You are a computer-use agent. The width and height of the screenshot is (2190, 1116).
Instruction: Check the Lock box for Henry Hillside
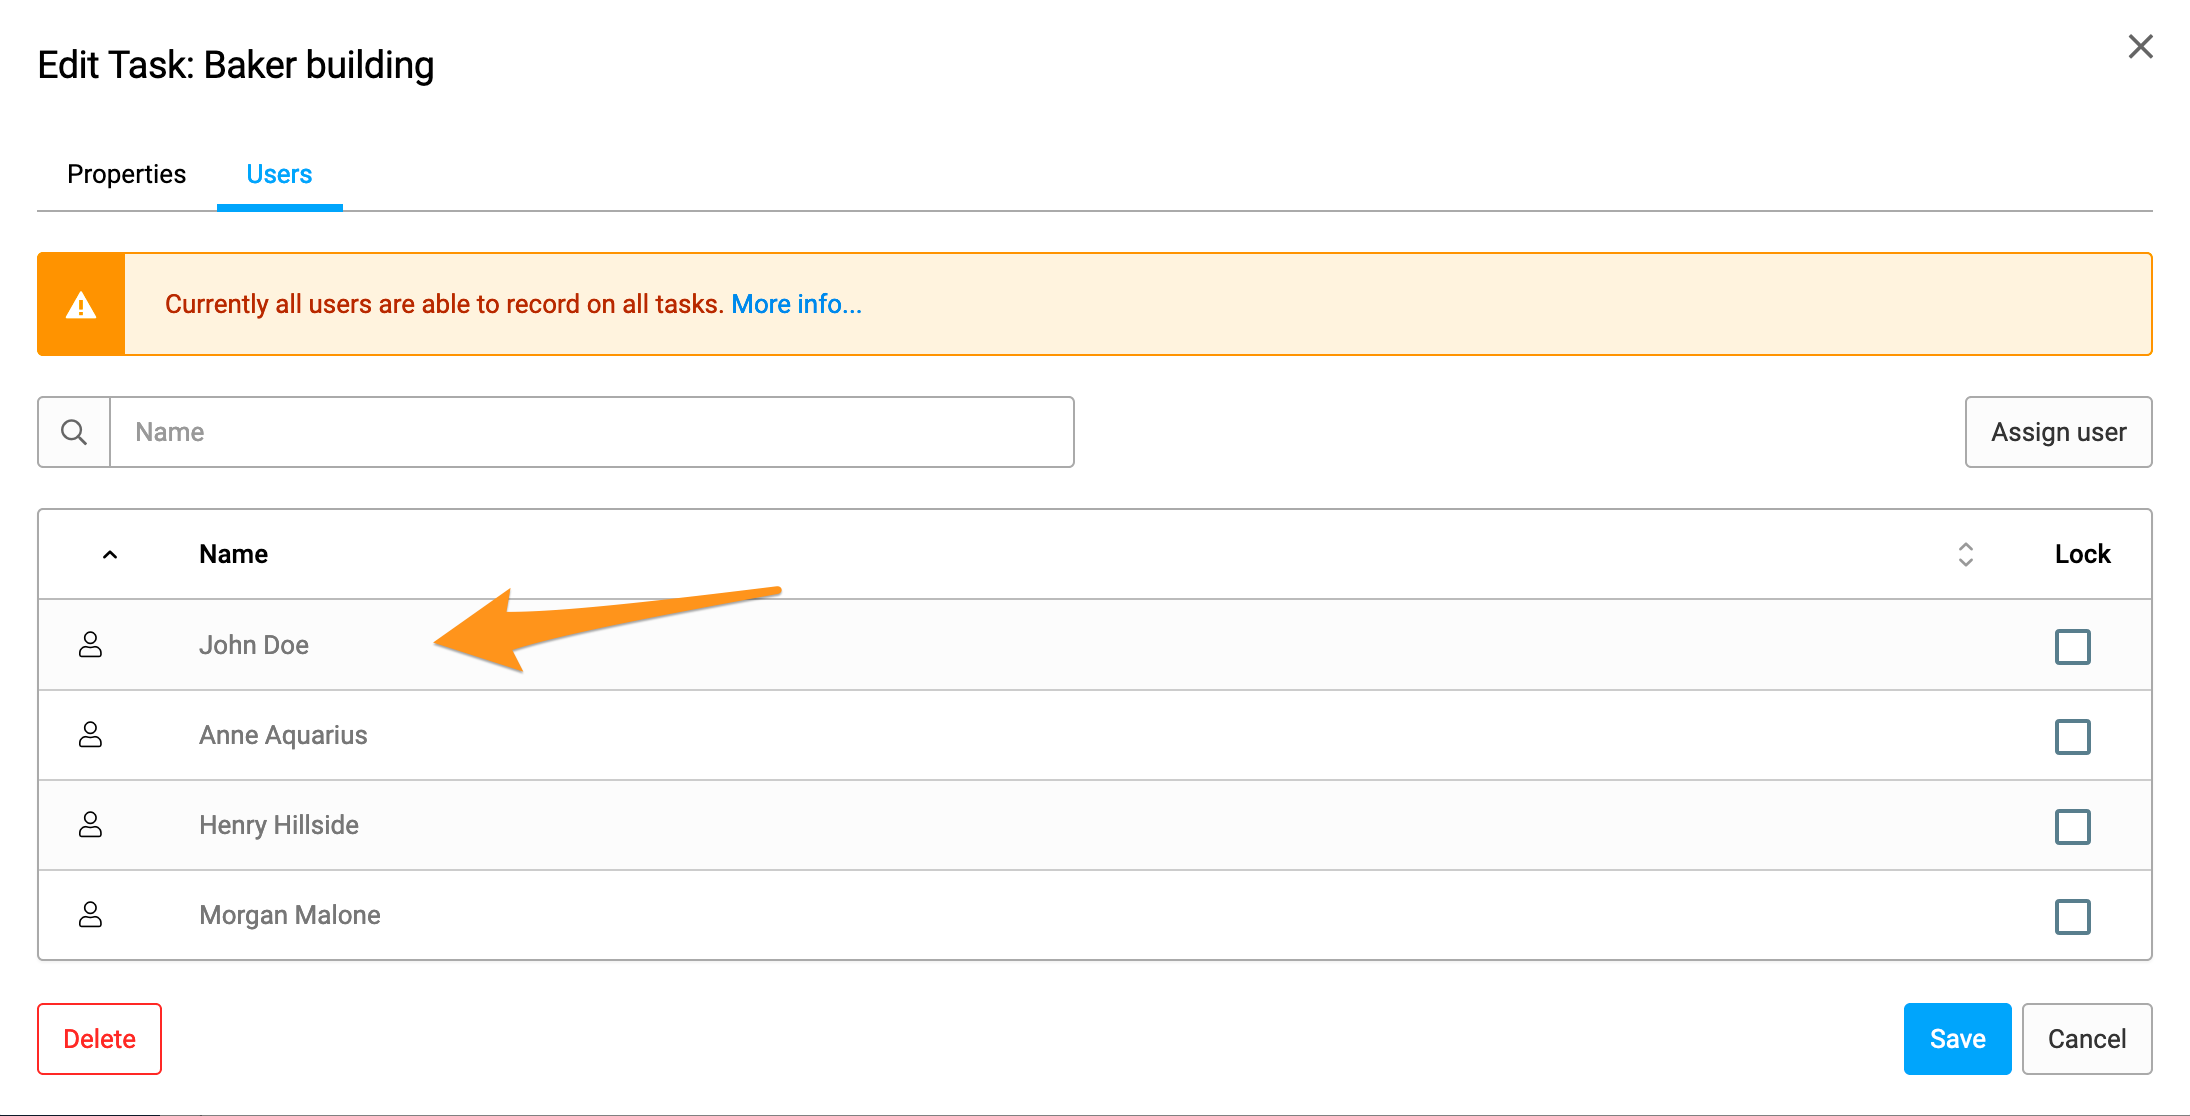(2072, 827)
